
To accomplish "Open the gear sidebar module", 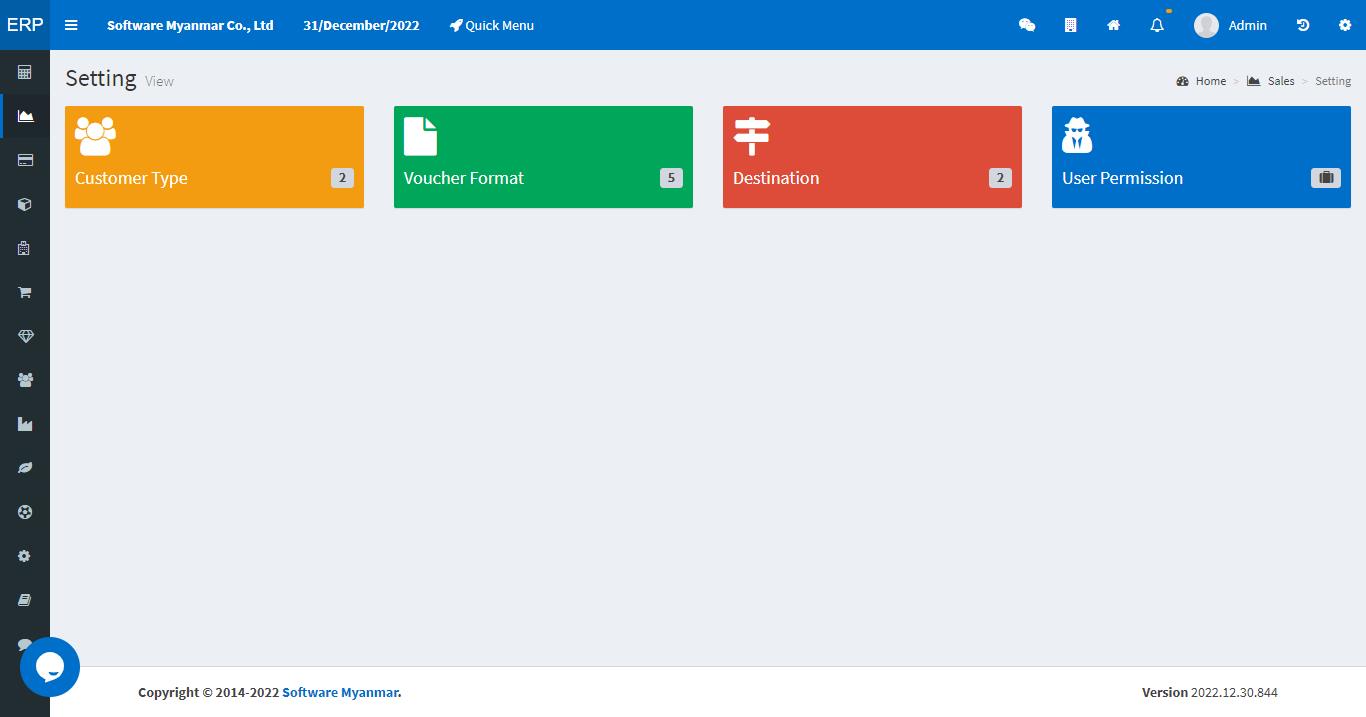I will pos(25,556).
